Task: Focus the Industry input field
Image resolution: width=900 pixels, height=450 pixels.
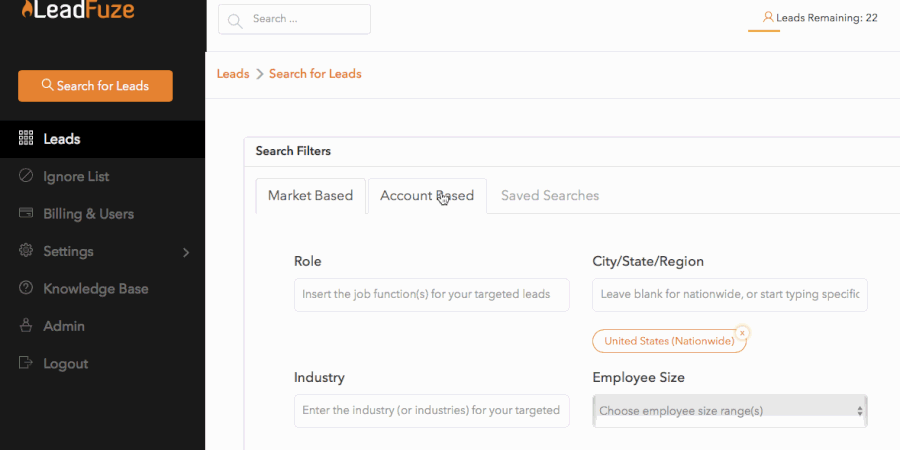Action: click(432, 411)
